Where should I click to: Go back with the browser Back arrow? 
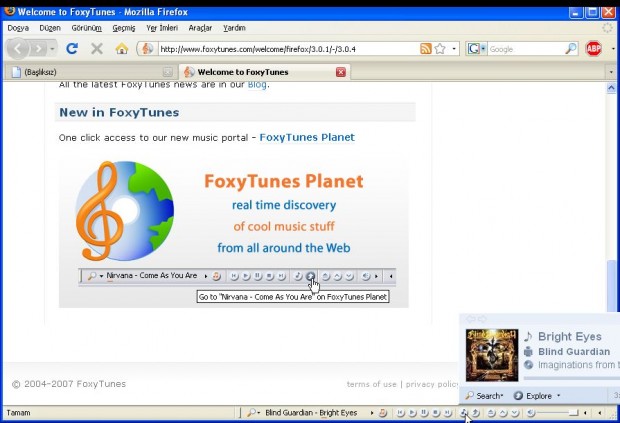click(18, 49)
